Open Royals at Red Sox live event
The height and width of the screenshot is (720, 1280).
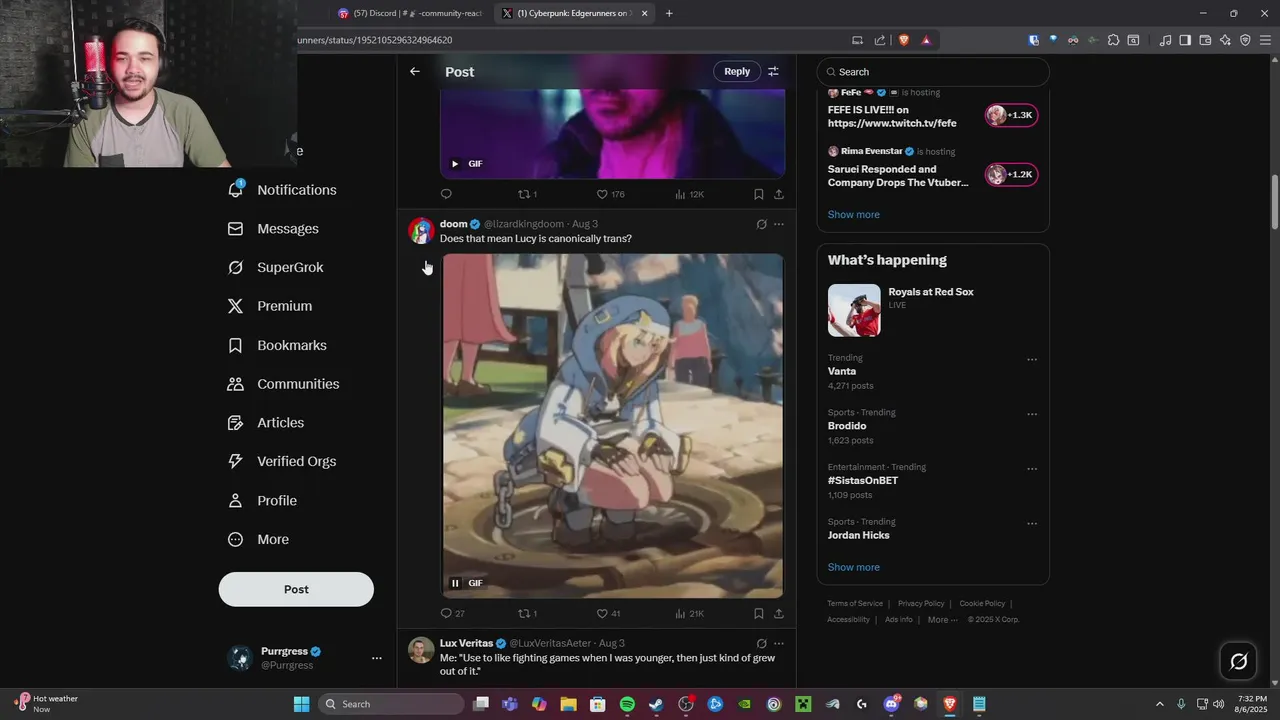pos(933,310)
